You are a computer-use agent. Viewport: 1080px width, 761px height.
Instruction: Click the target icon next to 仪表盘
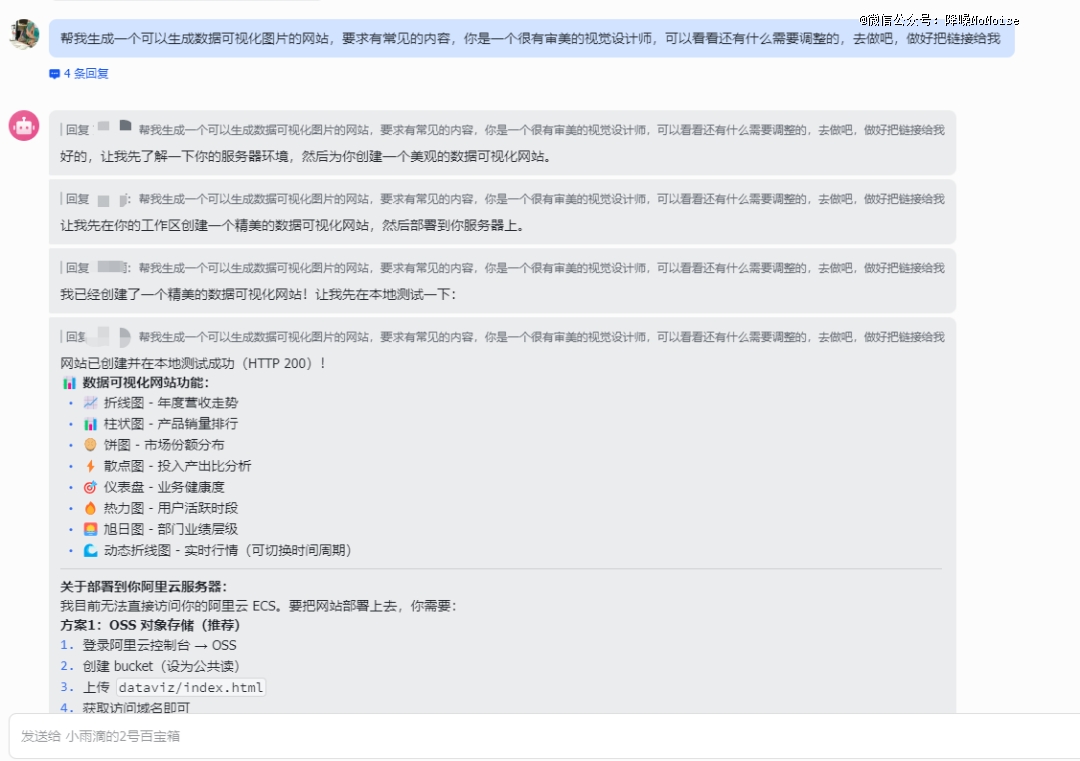coord(91,487)
